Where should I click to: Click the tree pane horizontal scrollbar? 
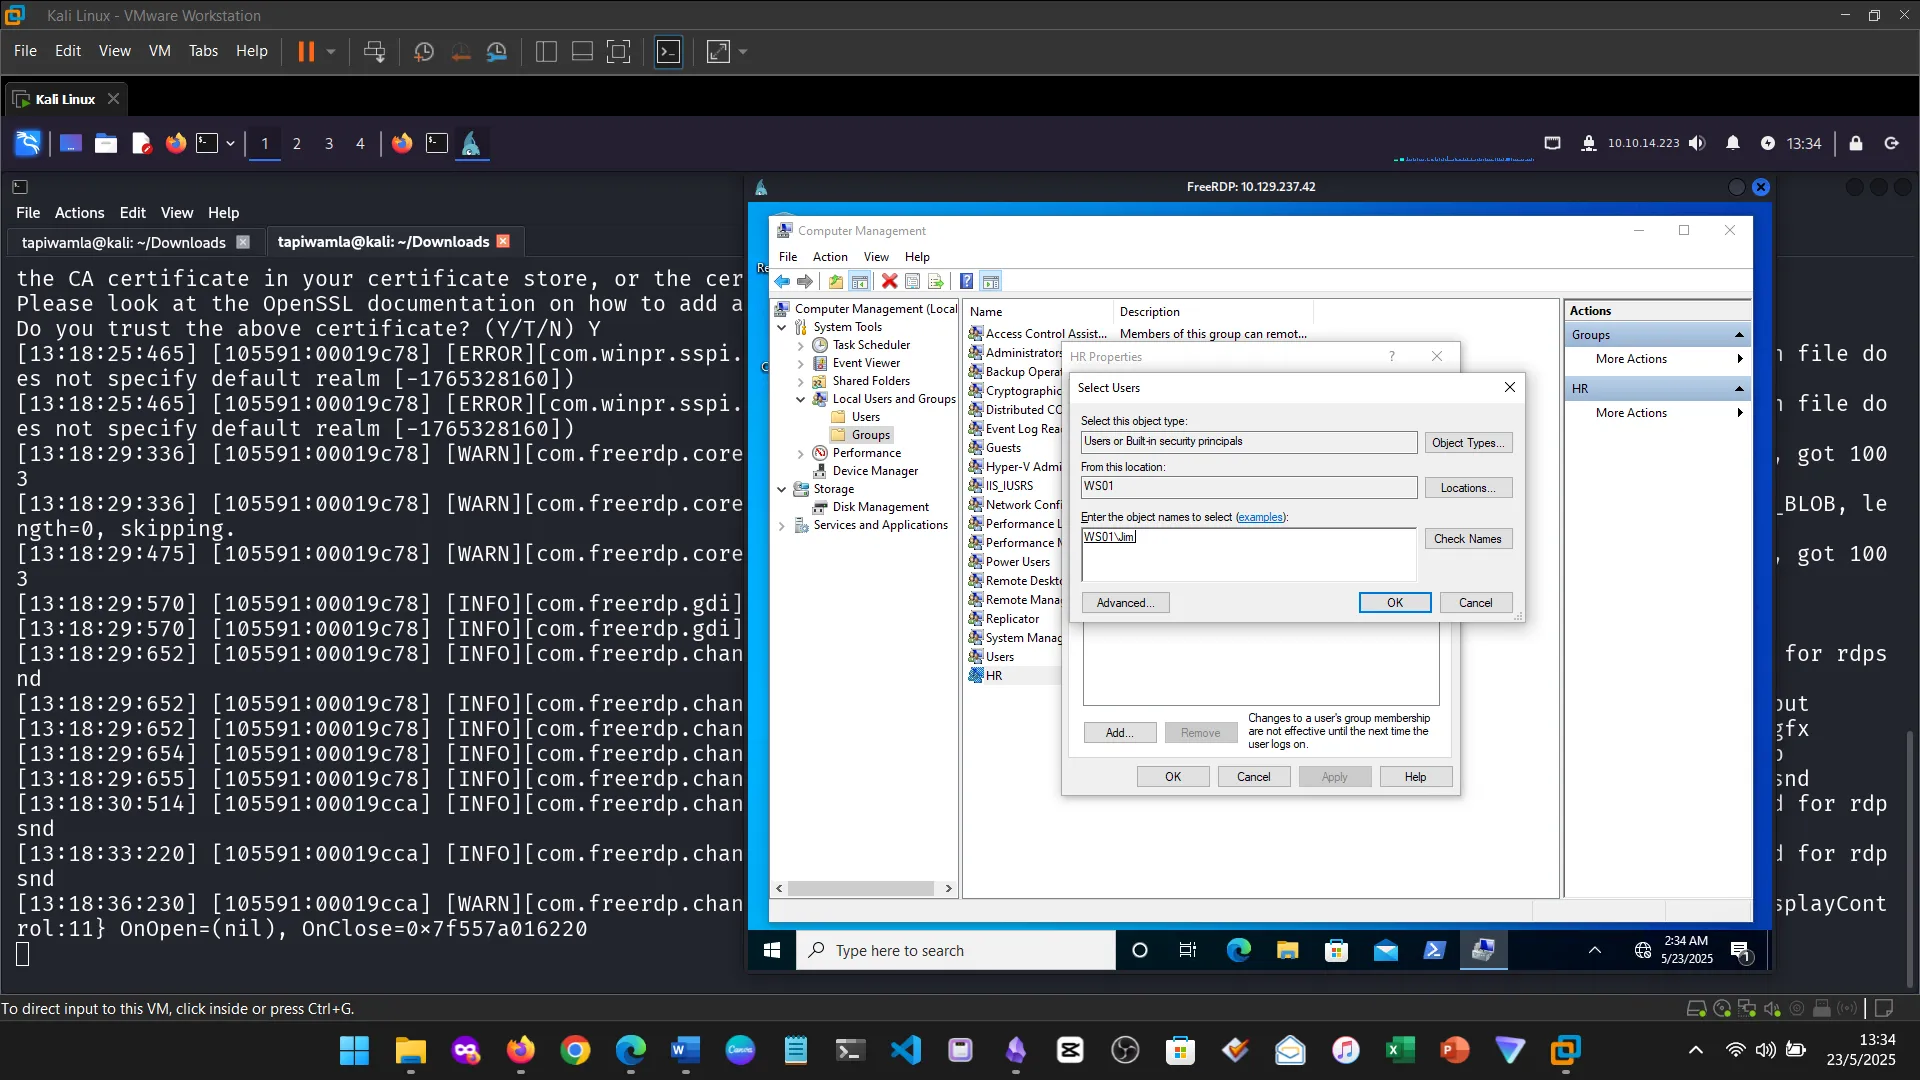pos(860,889)
